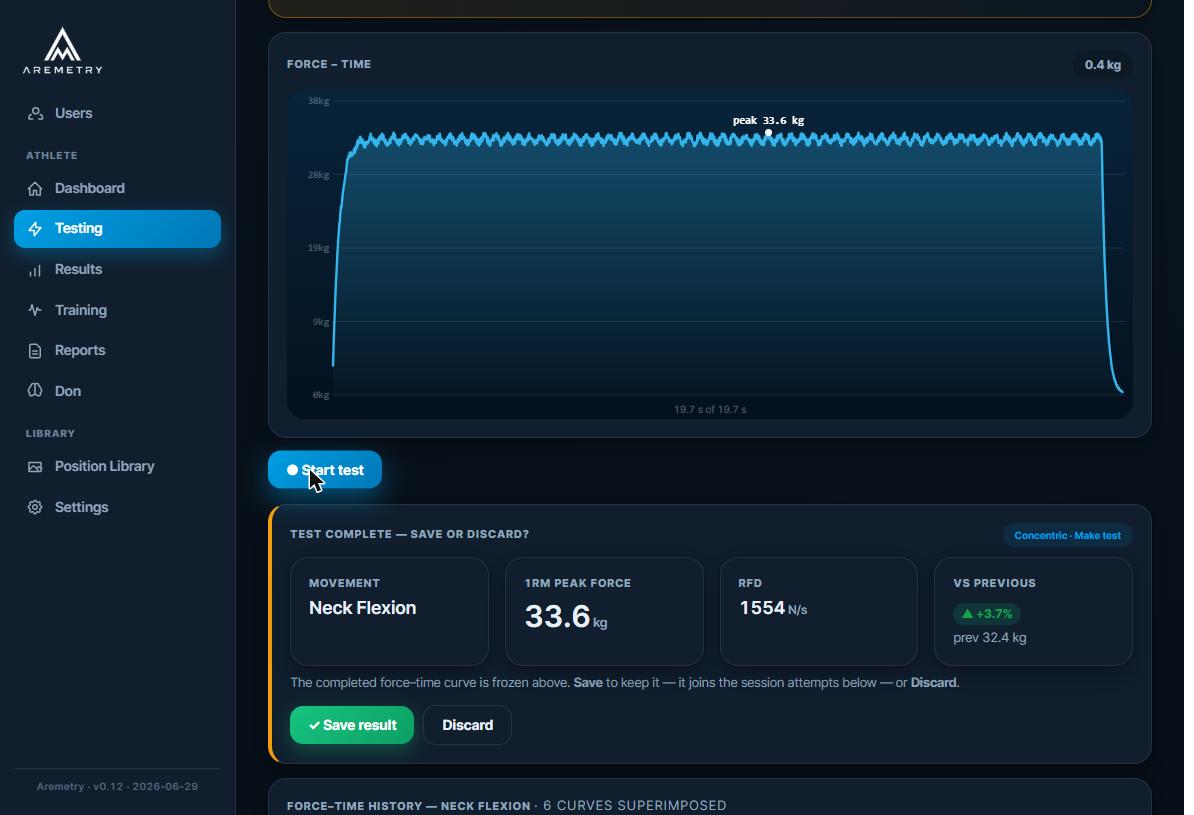
Task: Discard the completed test
Action: click(x=468, y=725)
